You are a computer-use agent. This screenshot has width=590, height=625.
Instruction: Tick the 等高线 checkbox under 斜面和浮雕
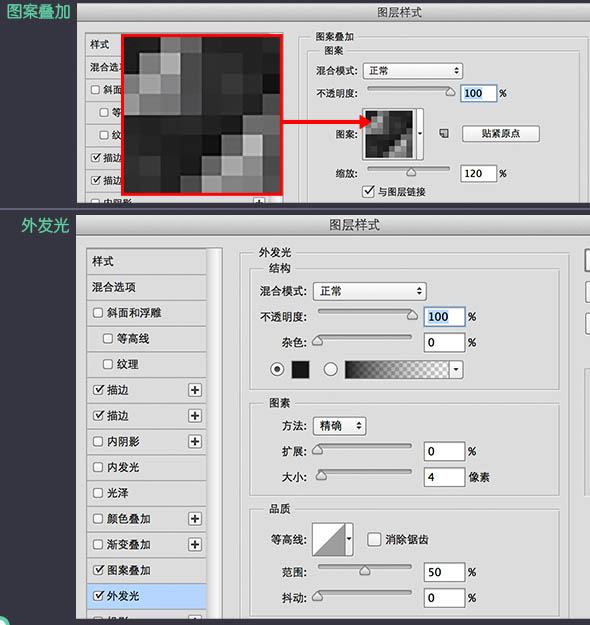click(108, 338)
